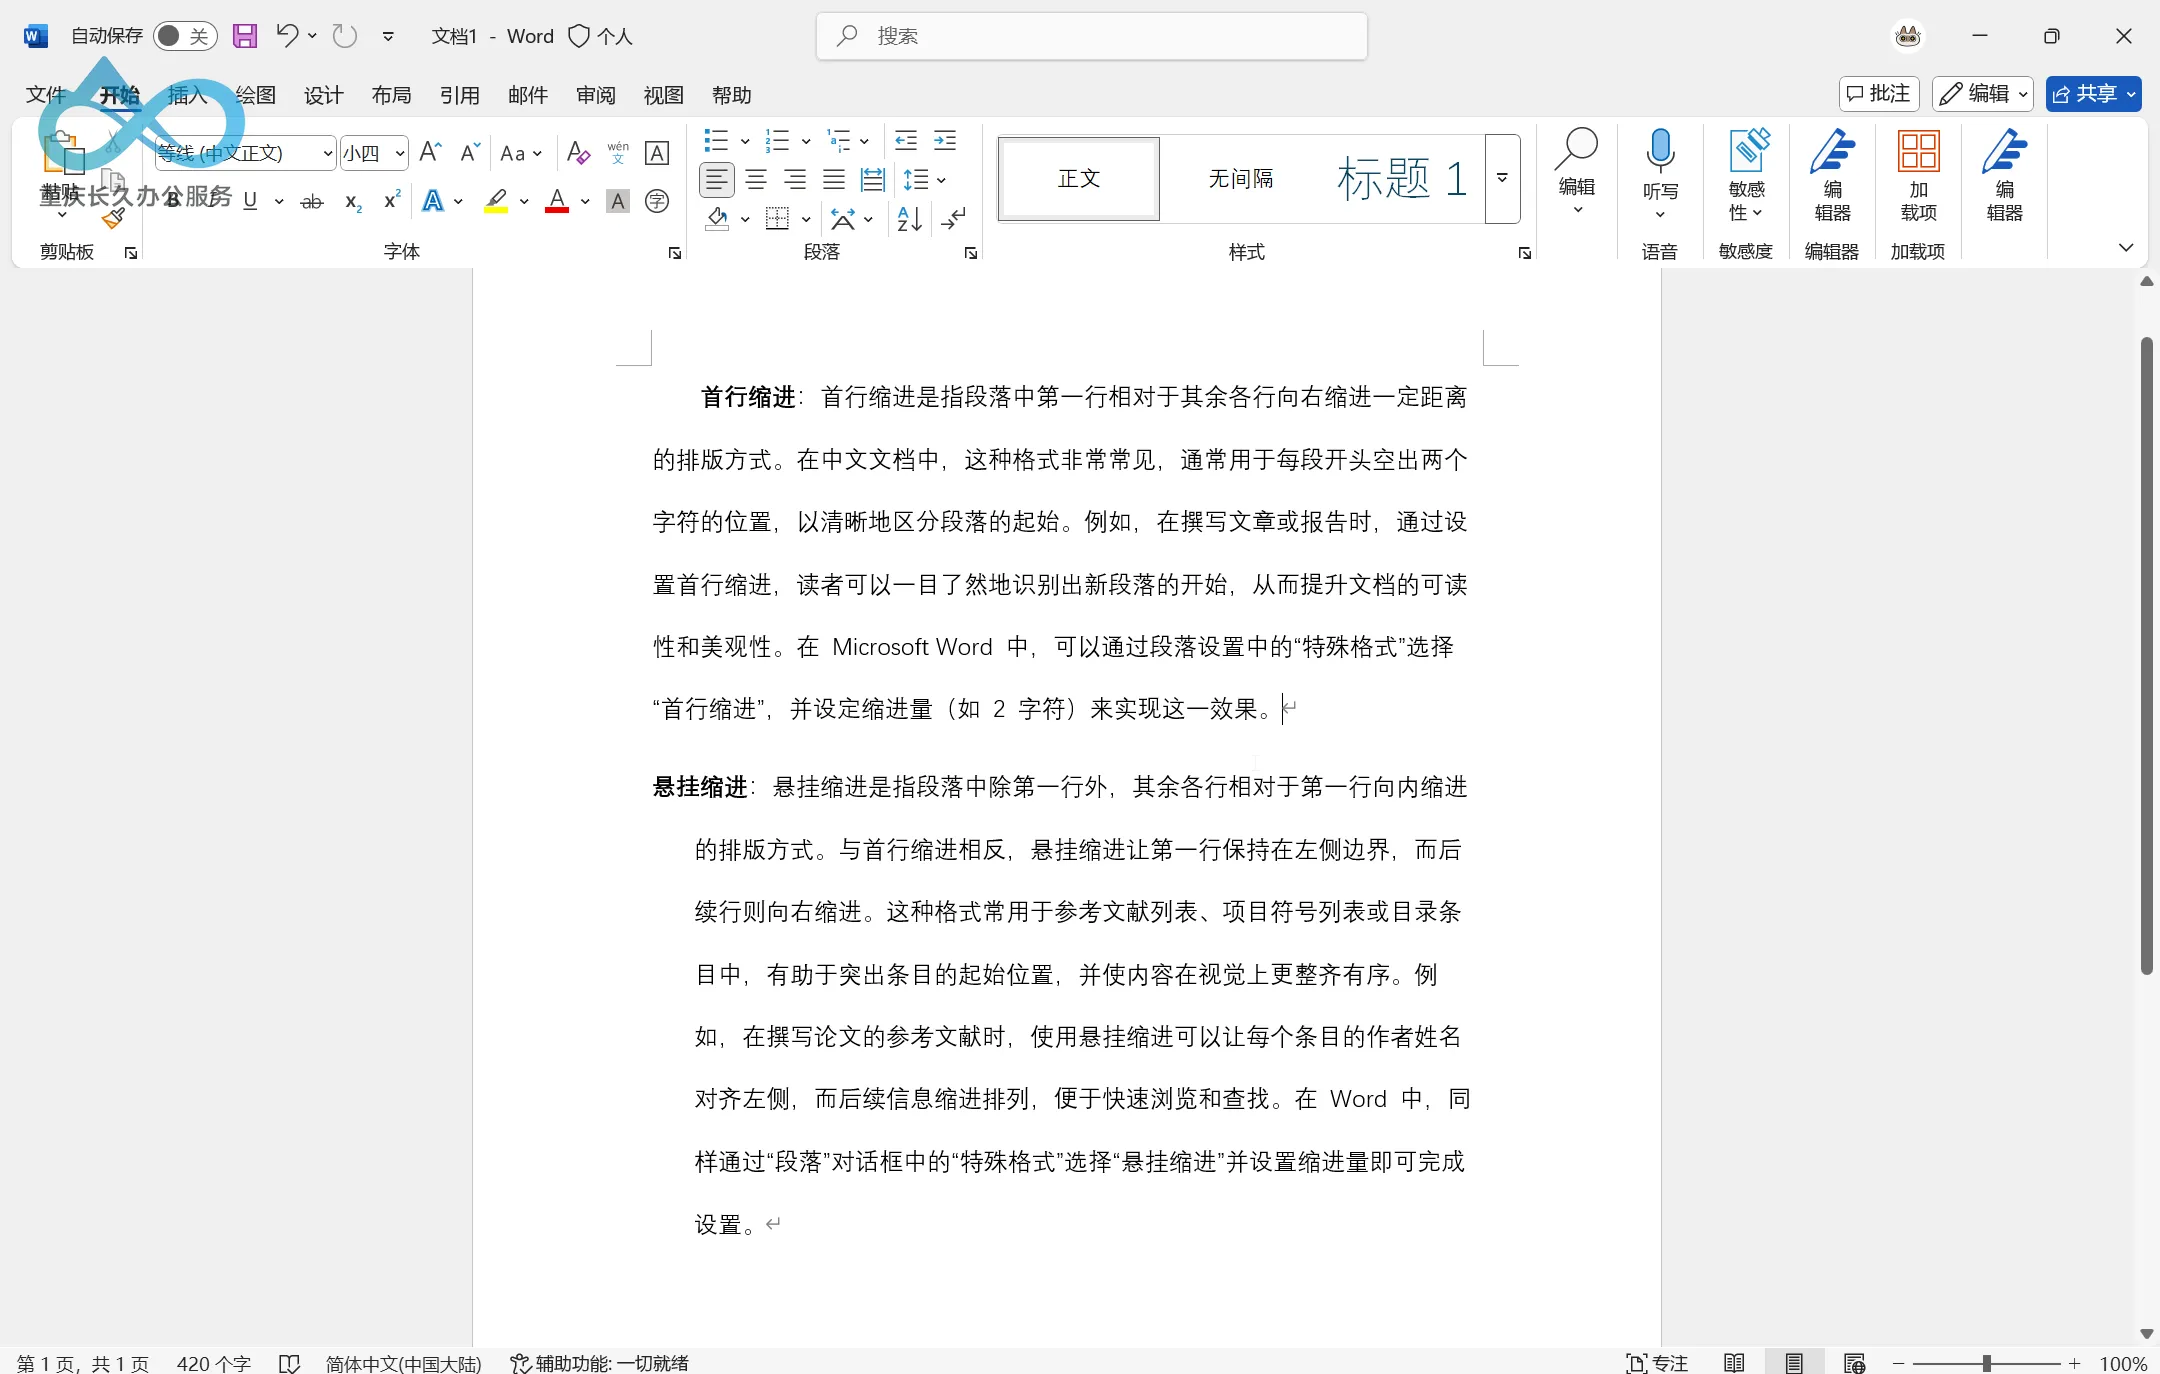Viewport: 2160px width, 1374px height.
Task: Click the Decrease Indent icon
Action: (906, 140)
